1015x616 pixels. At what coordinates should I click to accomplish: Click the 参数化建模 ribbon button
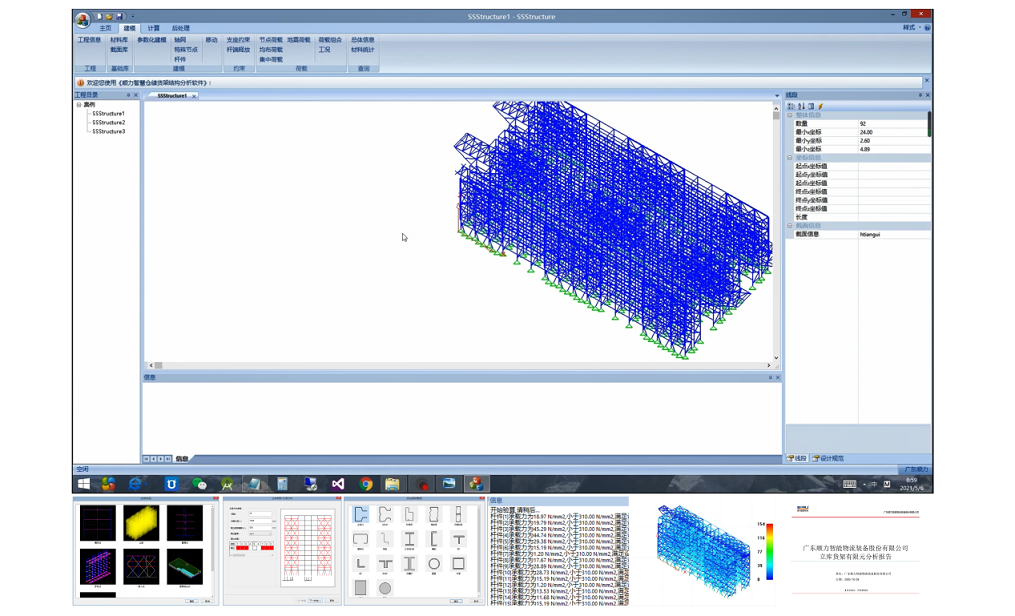152,40
